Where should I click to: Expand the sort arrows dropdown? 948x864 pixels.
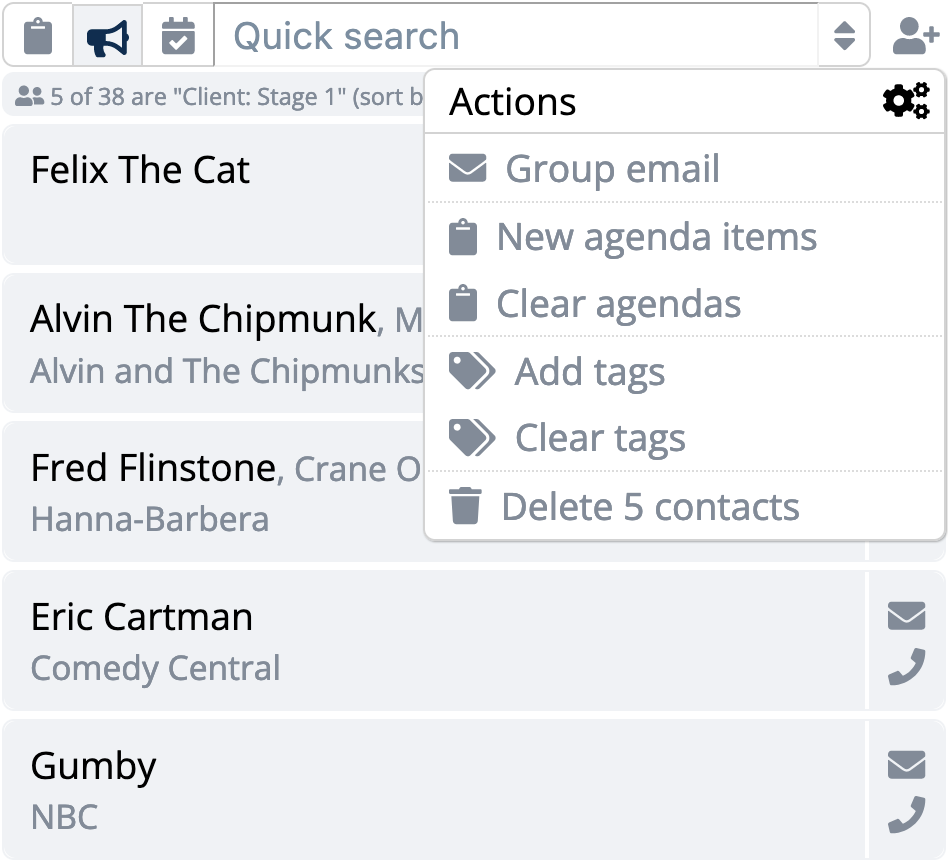point(844,36)
